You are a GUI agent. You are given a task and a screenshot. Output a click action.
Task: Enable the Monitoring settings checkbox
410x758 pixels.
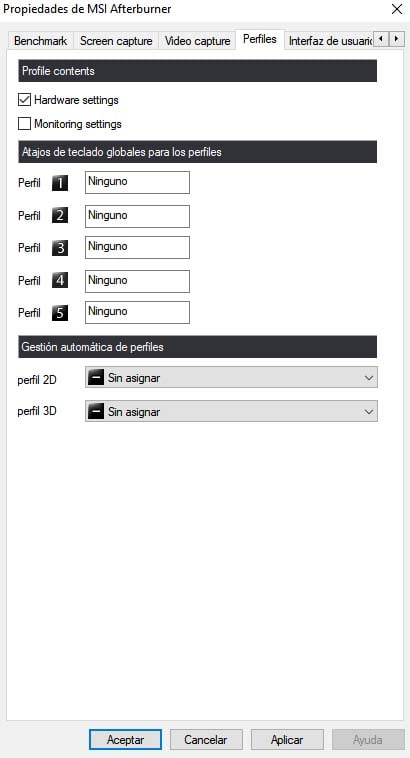pyautogui.click(x=24, y=124)
